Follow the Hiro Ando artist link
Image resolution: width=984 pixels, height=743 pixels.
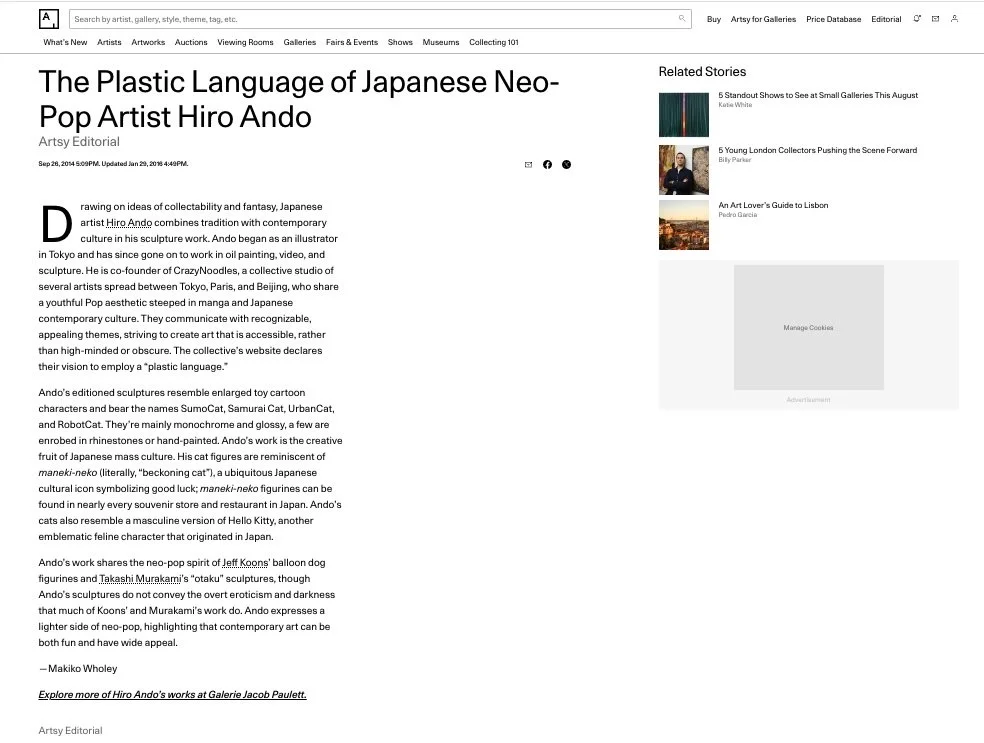129,223
